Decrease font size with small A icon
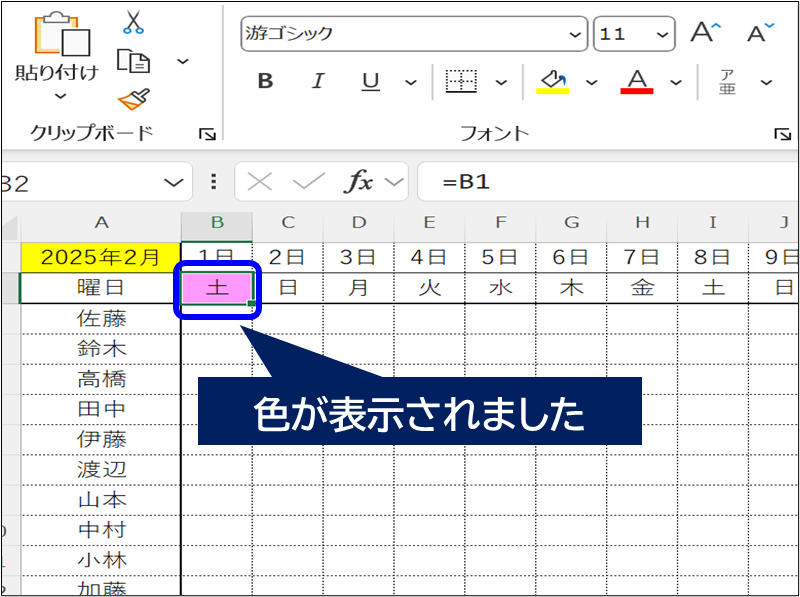Viewport: 800px width, 597px height. coord(761,33)
